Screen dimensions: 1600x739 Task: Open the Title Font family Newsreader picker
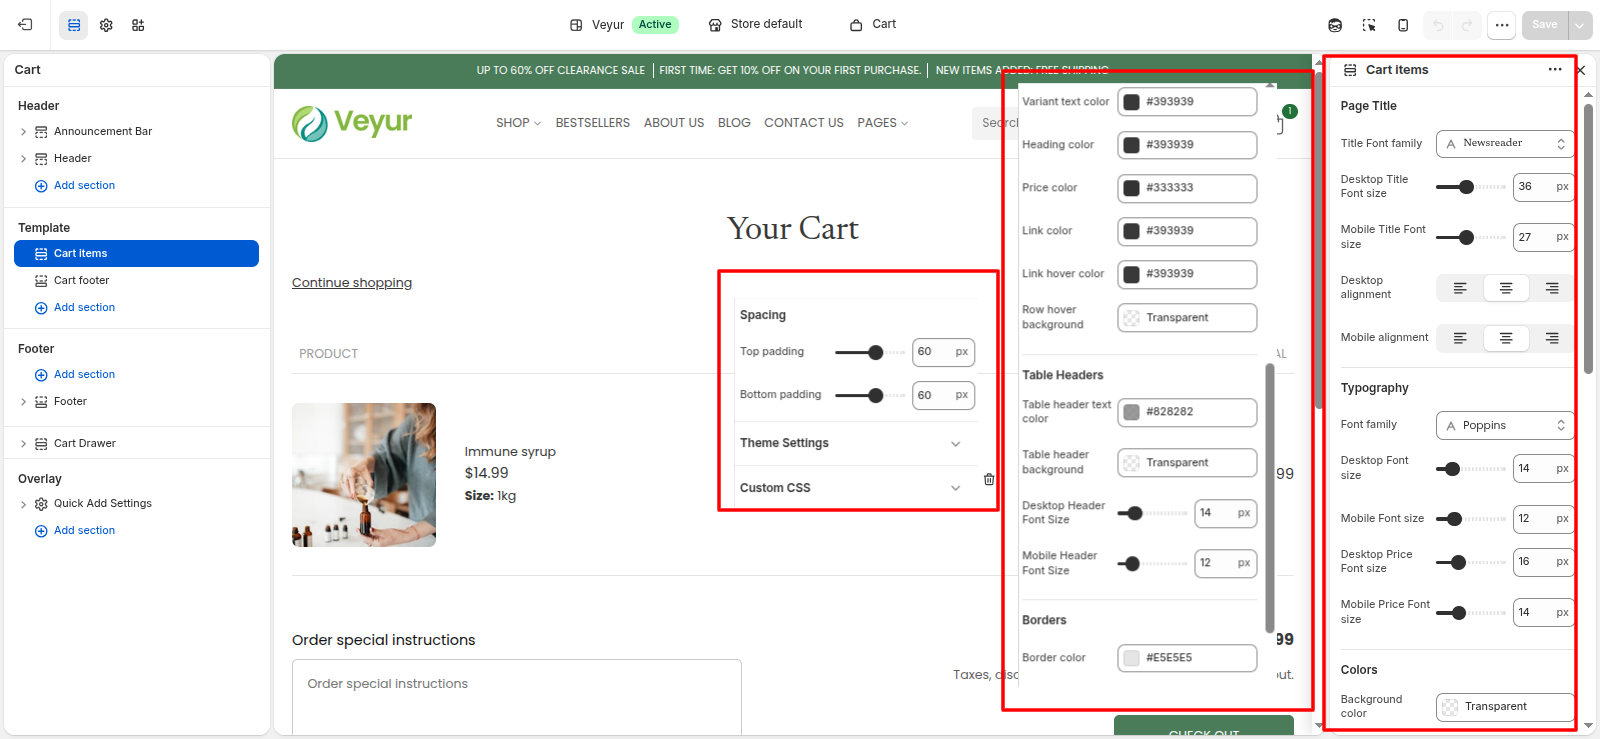point(1505,144)
